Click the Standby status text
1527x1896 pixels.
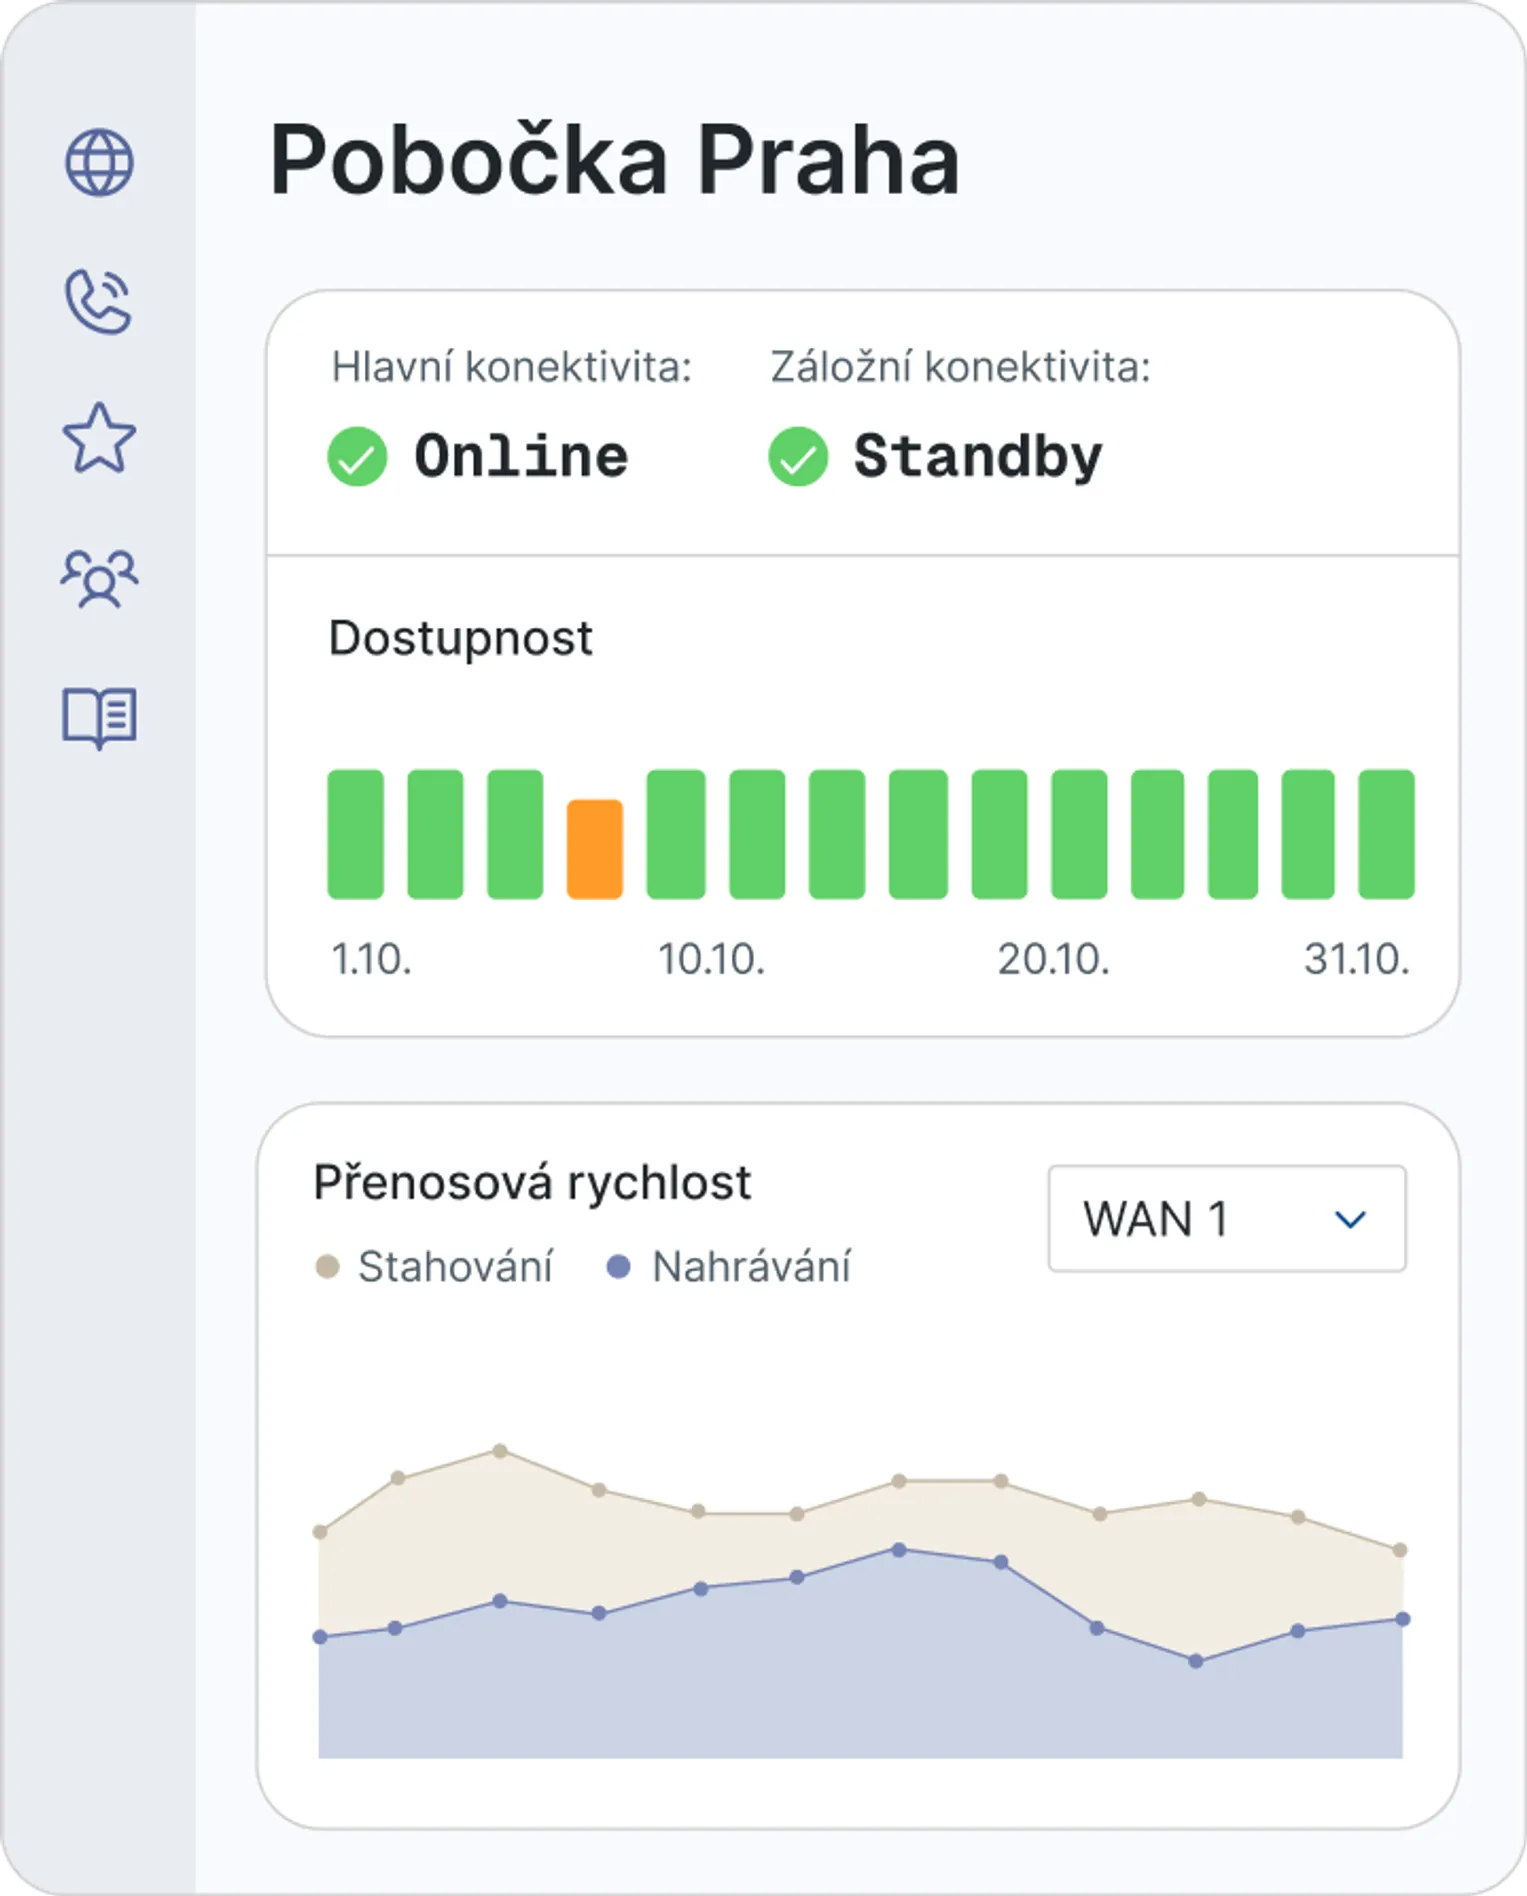click(x=977, y=457)
